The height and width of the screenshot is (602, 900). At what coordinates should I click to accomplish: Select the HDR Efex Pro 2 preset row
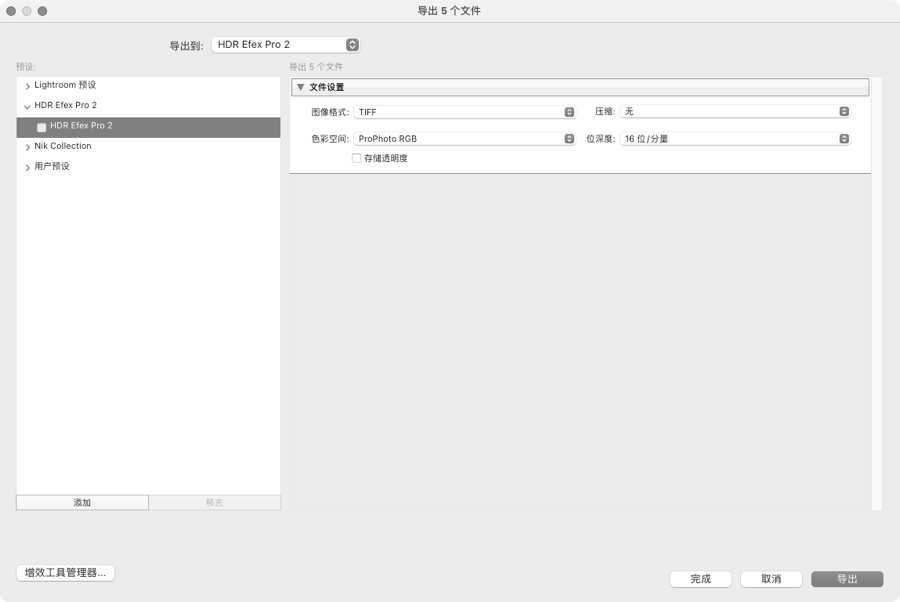coord(148,127)
